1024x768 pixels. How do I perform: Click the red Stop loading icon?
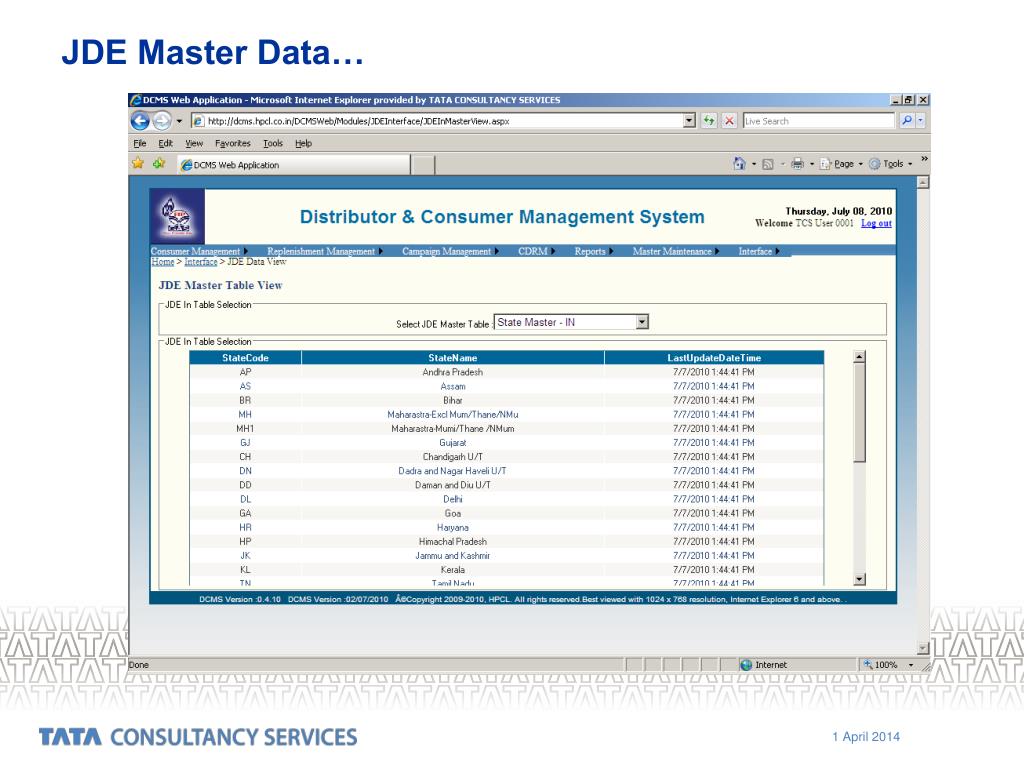pos(729,121)
